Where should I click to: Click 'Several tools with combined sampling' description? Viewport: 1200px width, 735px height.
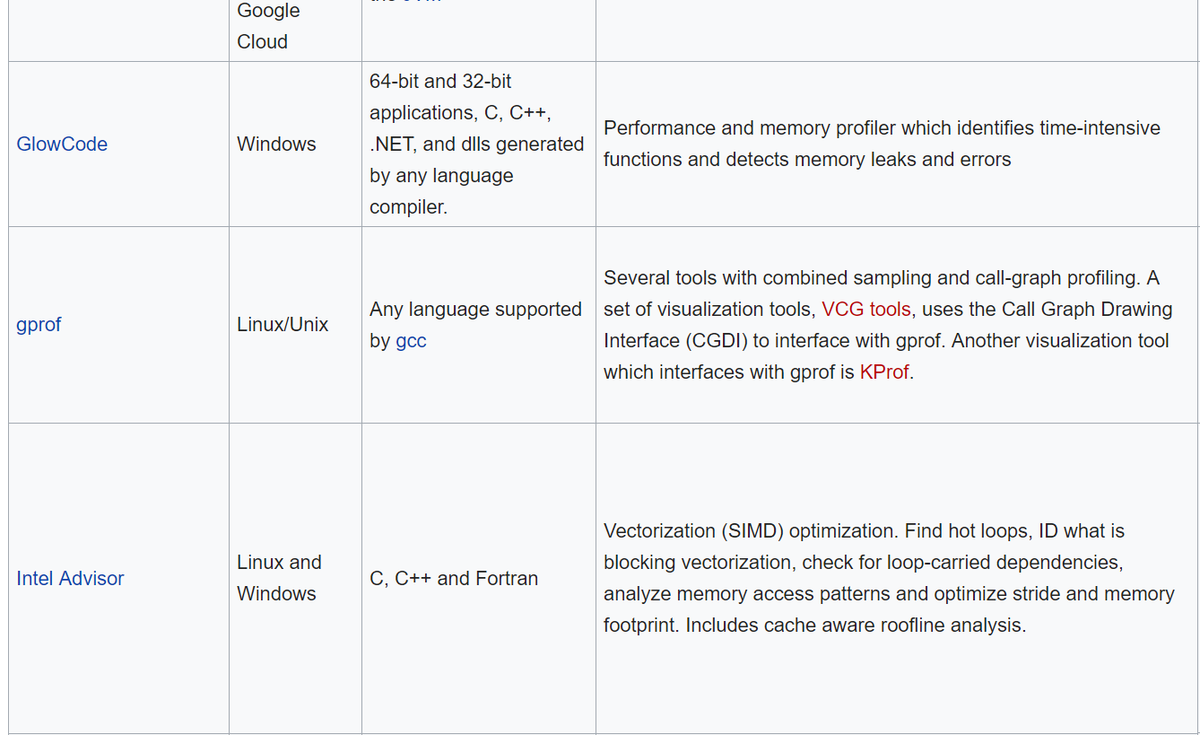[888, 325]
